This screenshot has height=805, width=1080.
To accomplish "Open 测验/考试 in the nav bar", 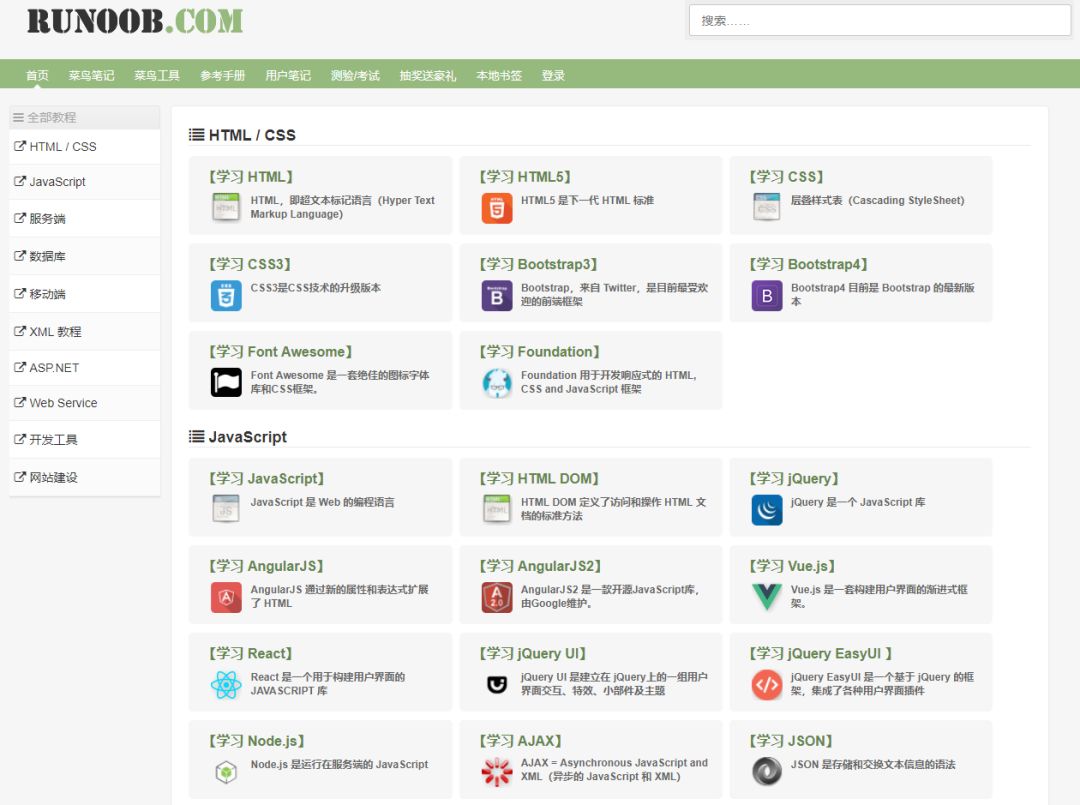I will coord(355,76).
